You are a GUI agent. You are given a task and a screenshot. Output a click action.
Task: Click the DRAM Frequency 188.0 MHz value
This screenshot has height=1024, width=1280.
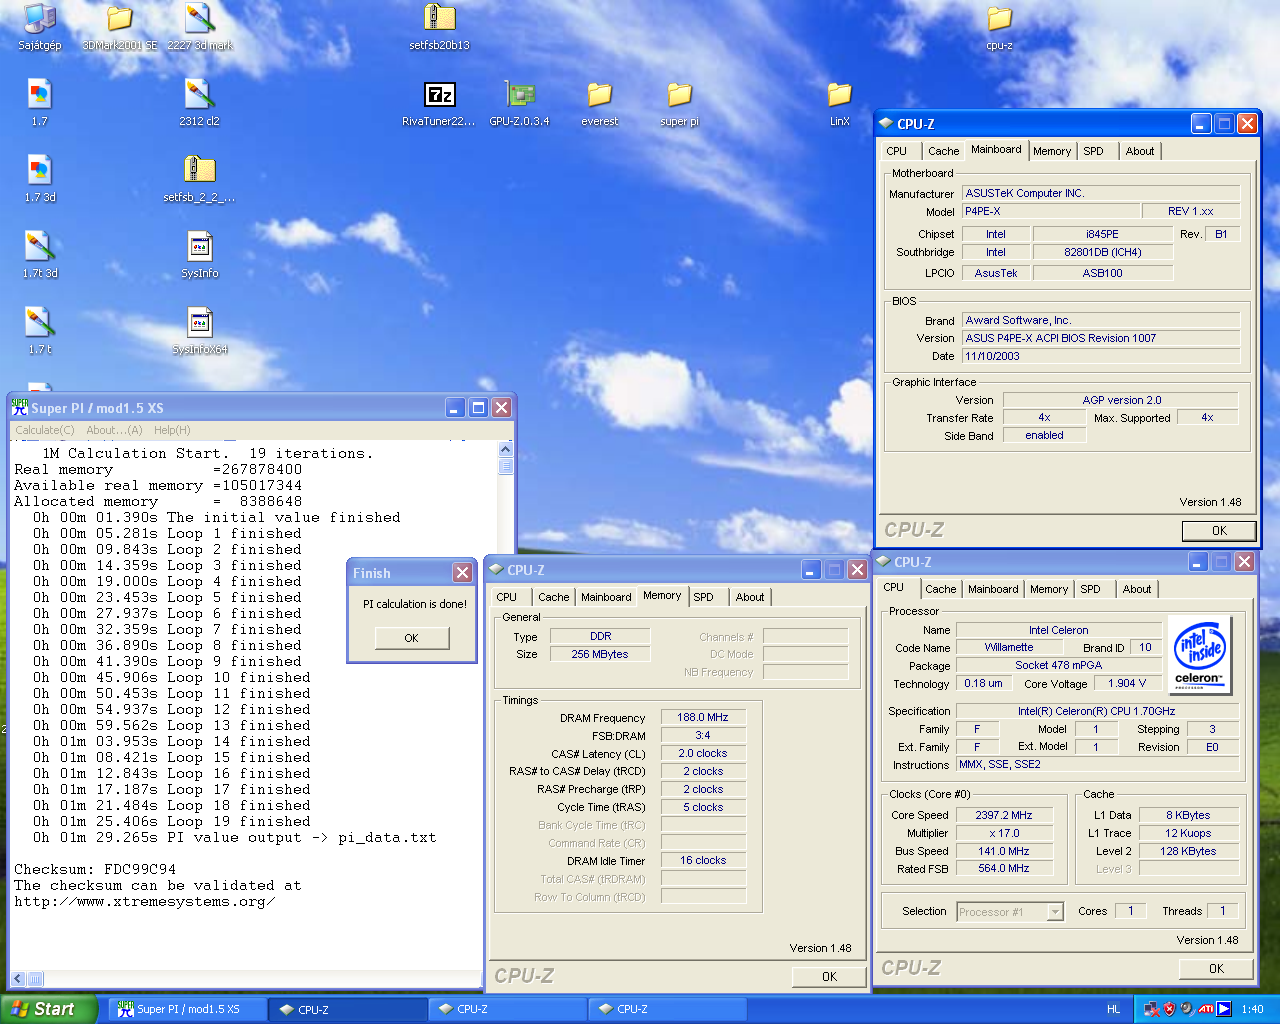tap(703, 717)
